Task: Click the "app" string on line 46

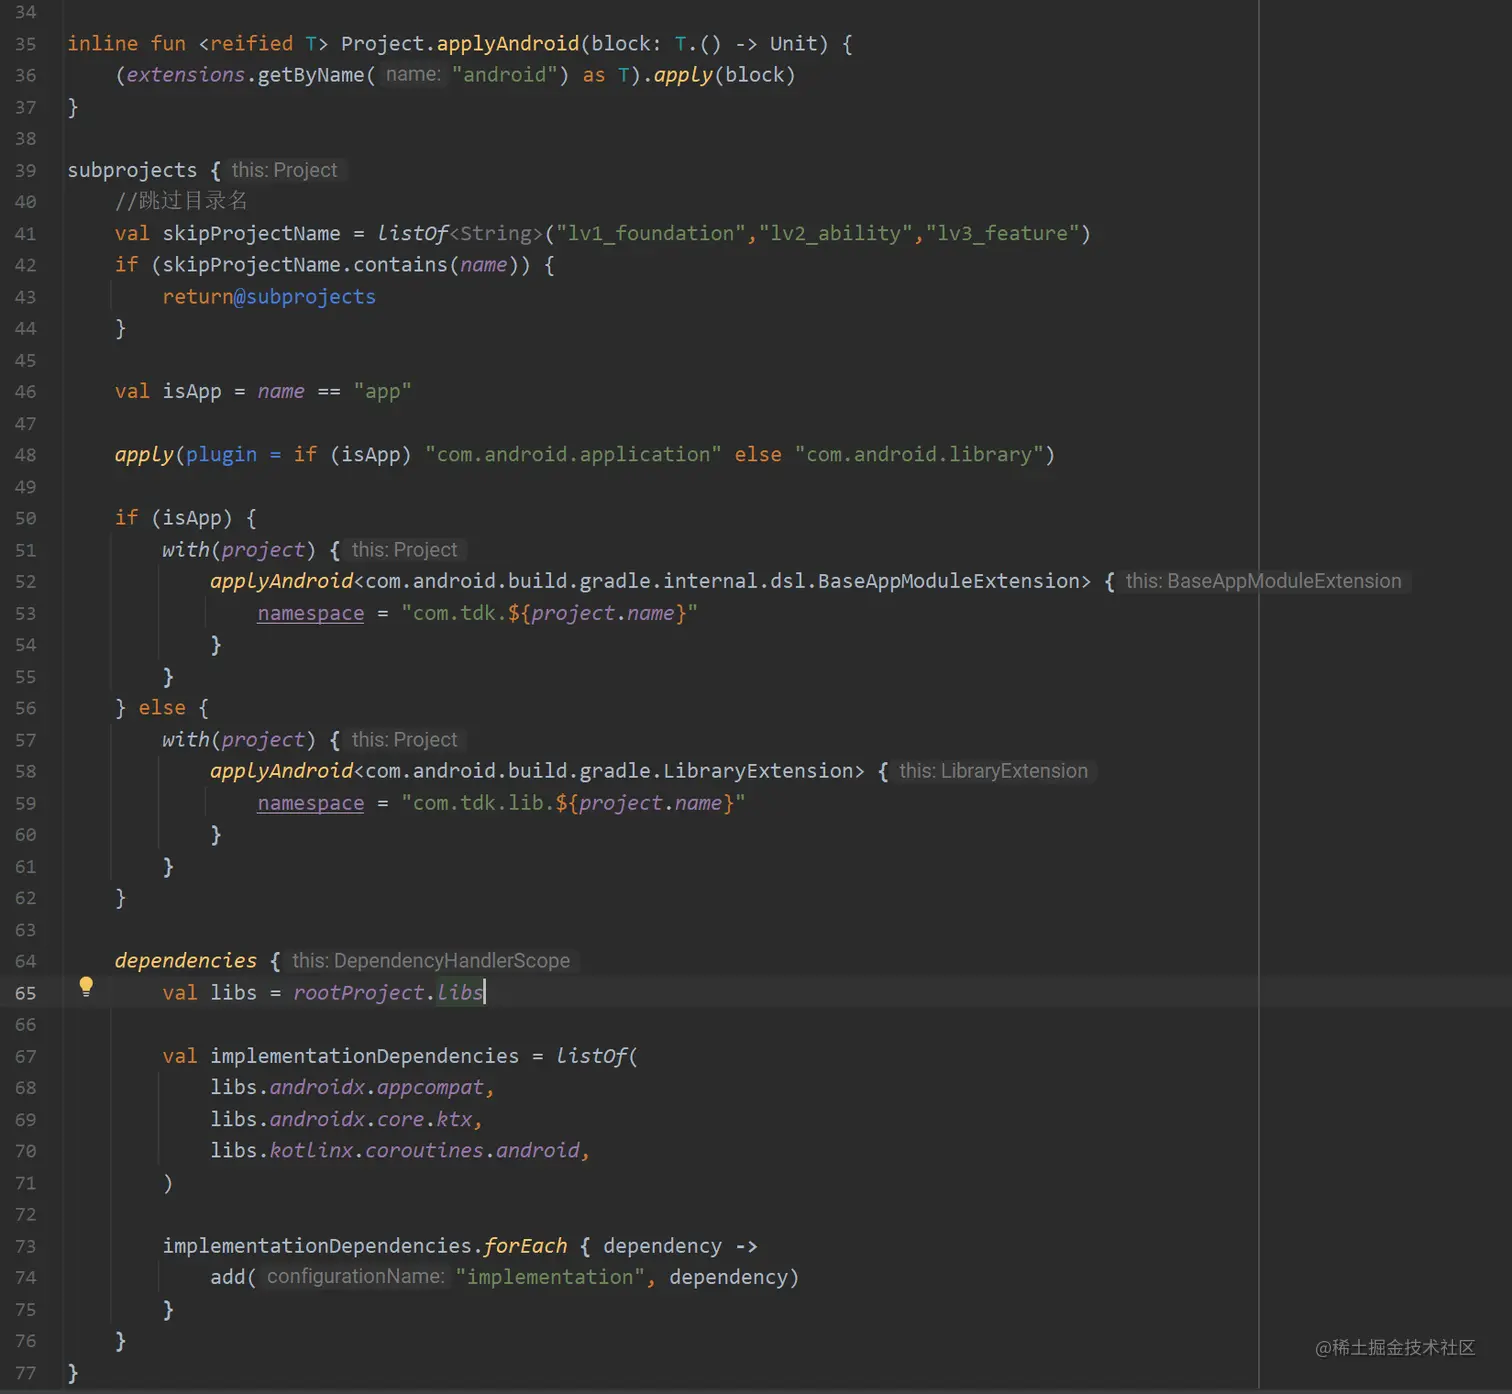Action: click(x=382, y=392)
